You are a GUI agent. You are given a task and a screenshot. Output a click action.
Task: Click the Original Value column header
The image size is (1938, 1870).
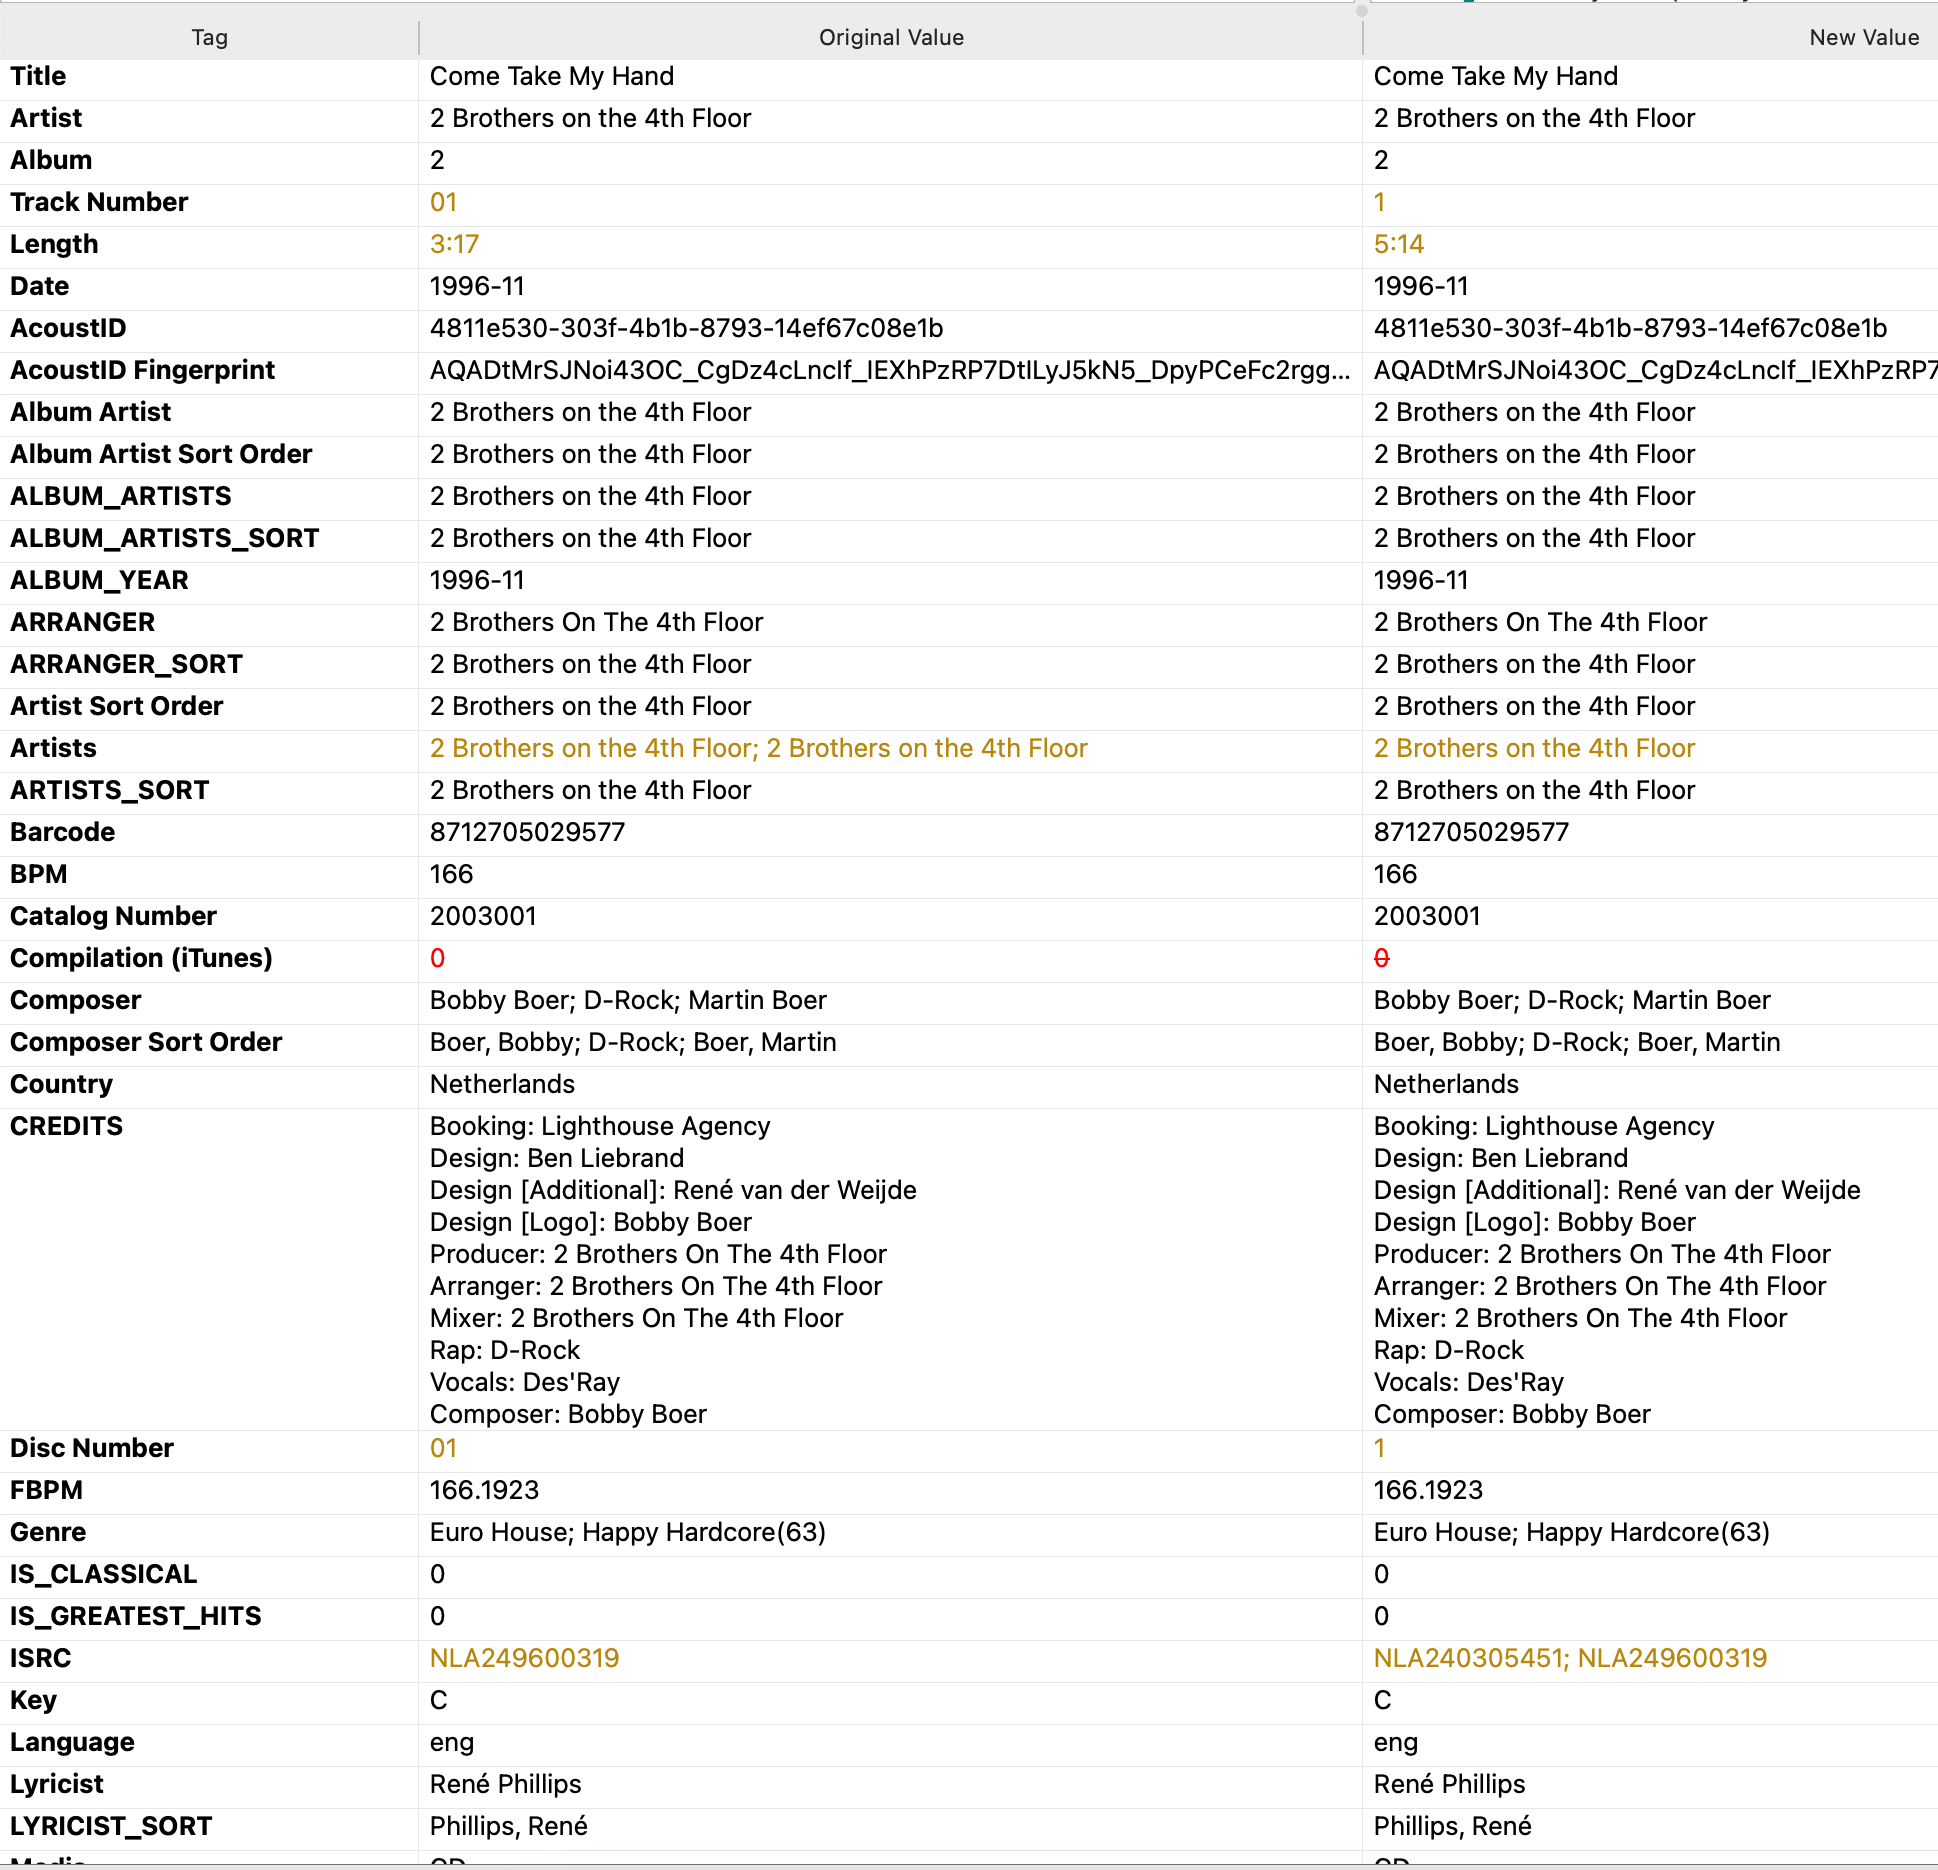pyautogui.click(x=890, y=37)
